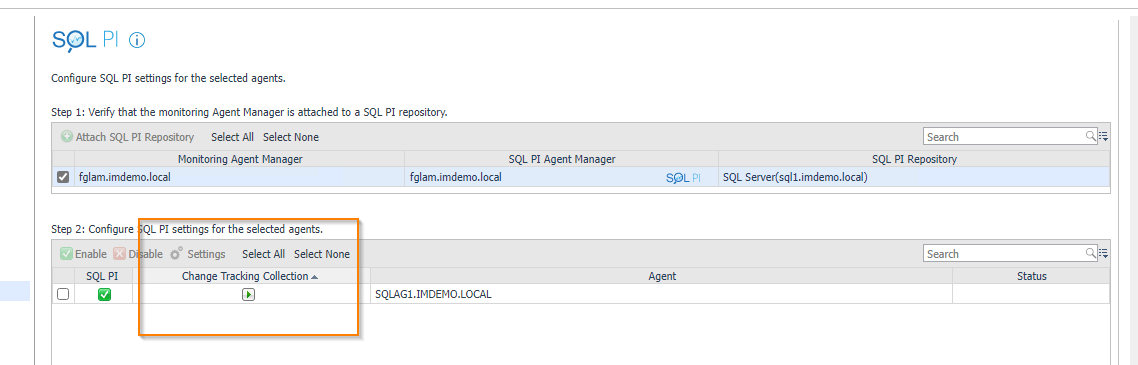This screenshot has width=1138, height=365.
Task: Check the SQLAG1.IMDEMO.LOCAL row checkbox
Action: coord(63,294)
